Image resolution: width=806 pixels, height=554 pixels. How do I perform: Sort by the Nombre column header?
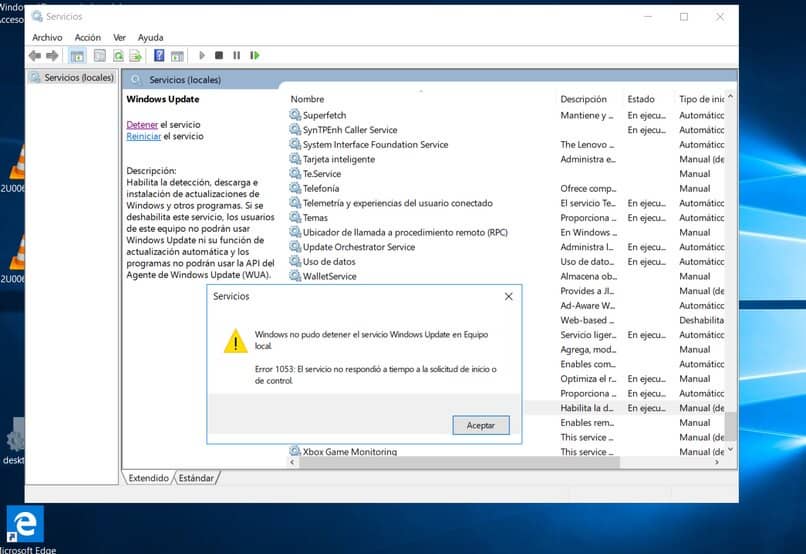[x=308, y=99]
